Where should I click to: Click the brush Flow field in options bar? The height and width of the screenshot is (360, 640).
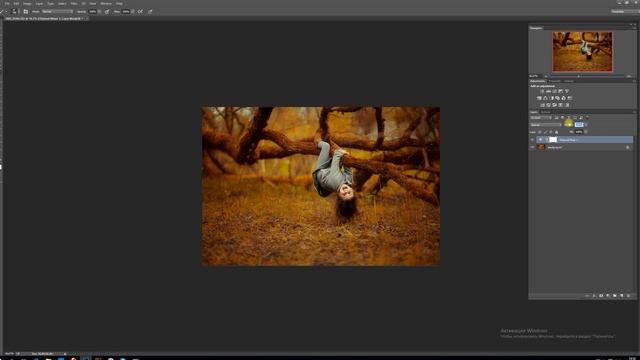[126, 11]
